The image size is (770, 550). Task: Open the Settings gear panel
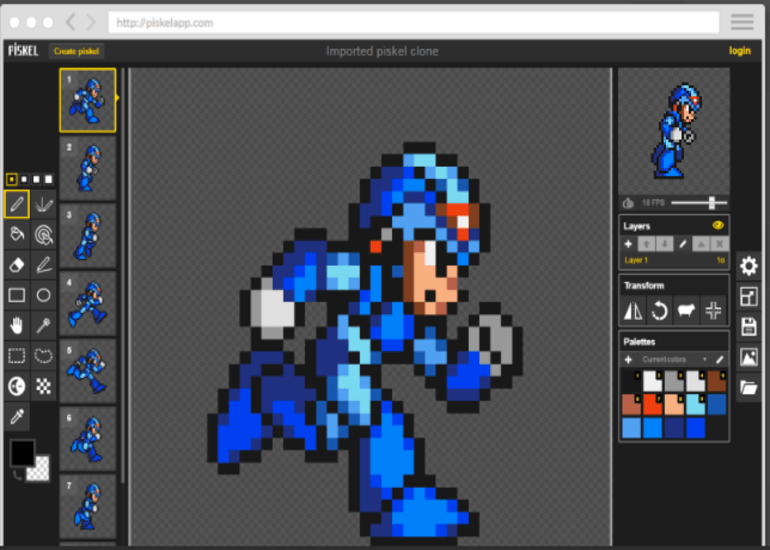pos(748,266)
